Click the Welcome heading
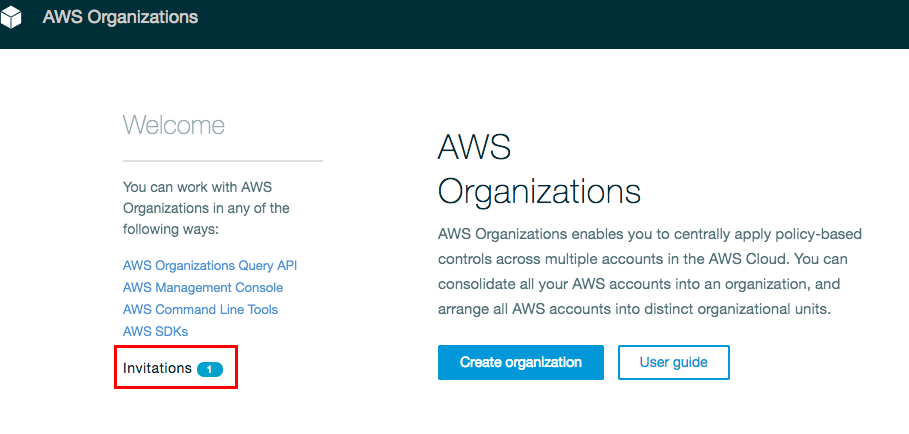This screenshot has width=909, height=434. tap(173, 125)
